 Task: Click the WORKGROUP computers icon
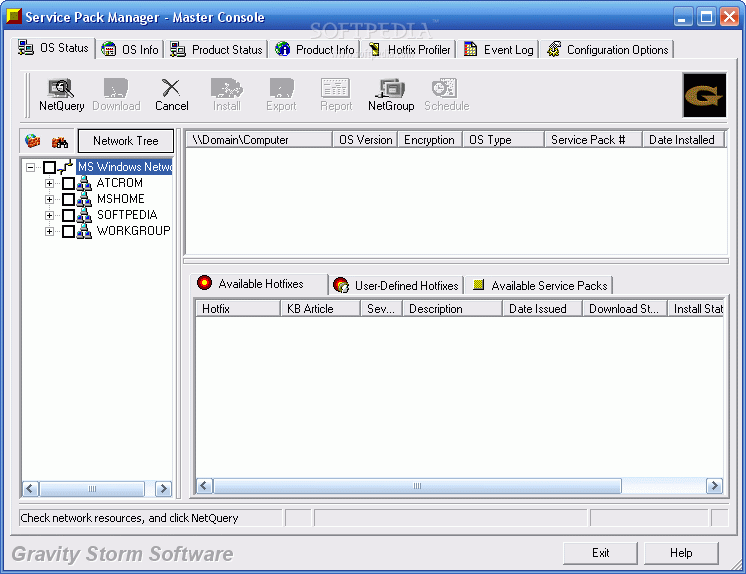tap(84, 231)
